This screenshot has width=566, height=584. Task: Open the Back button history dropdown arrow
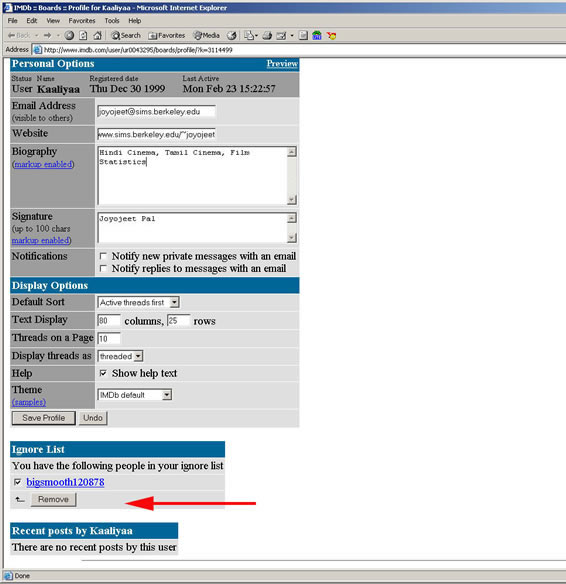(36, 35)
